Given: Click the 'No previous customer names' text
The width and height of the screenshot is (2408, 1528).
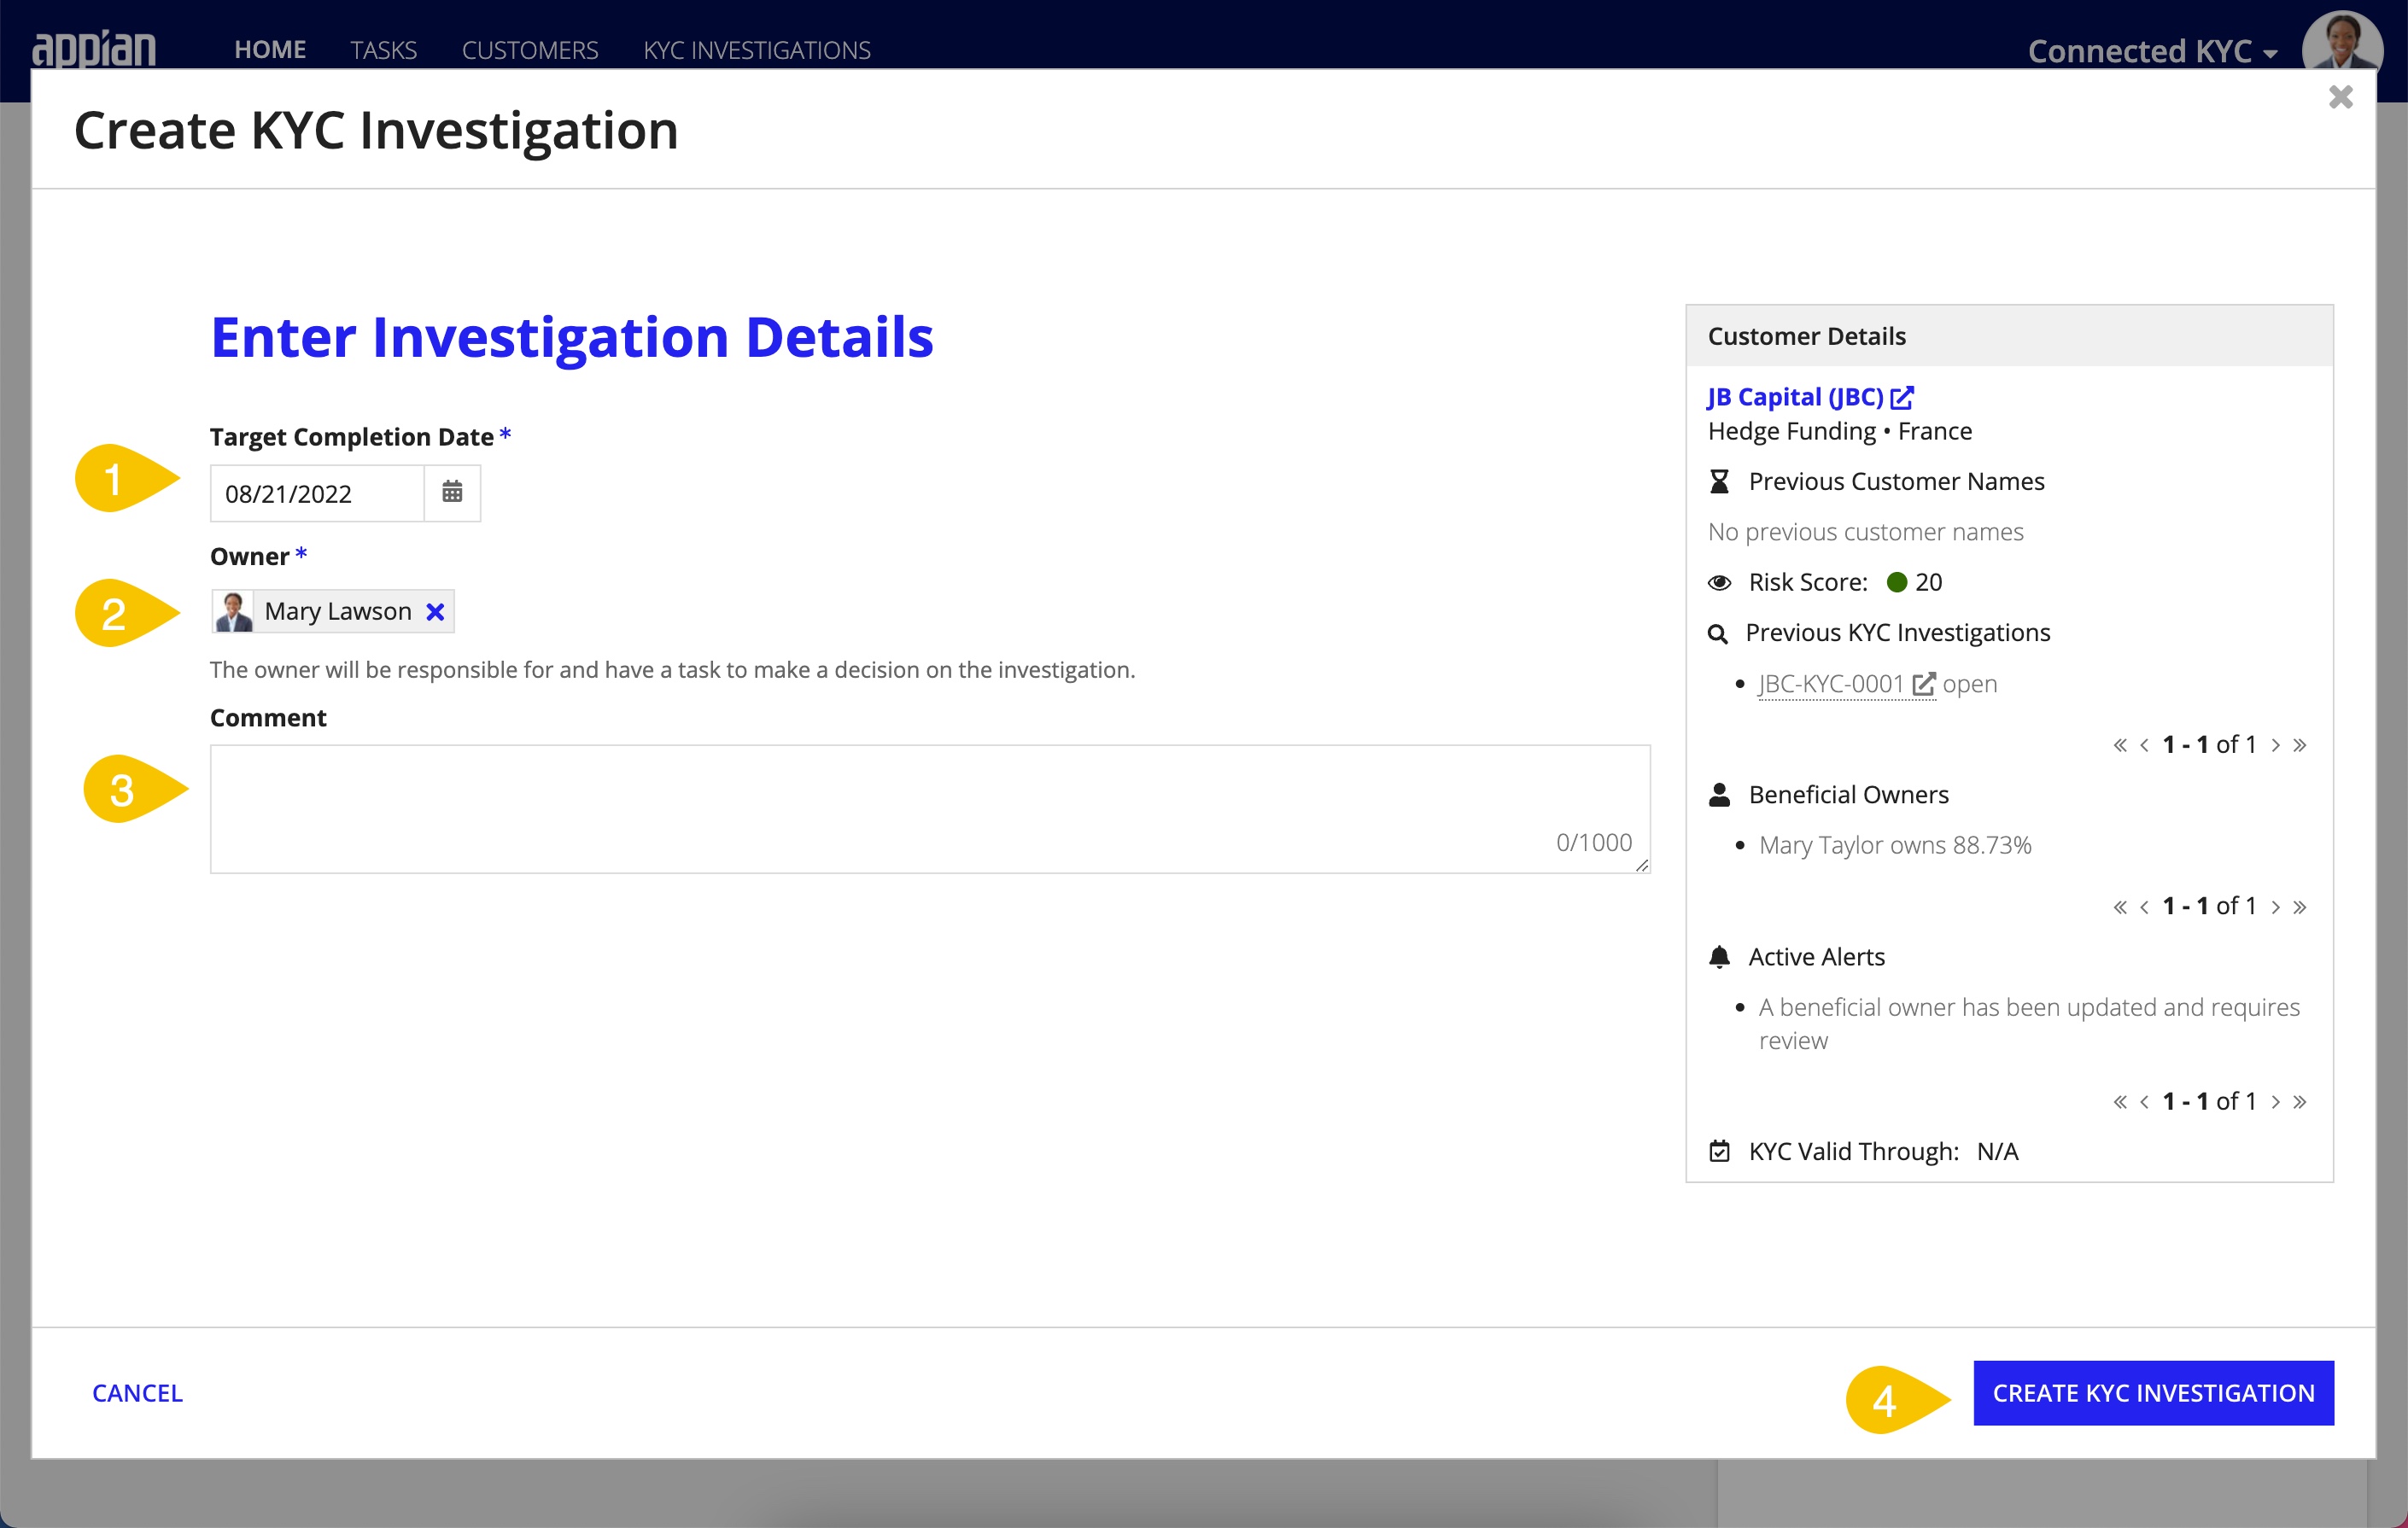Looking at the screenshot, I should click(x=1865, y=532).
